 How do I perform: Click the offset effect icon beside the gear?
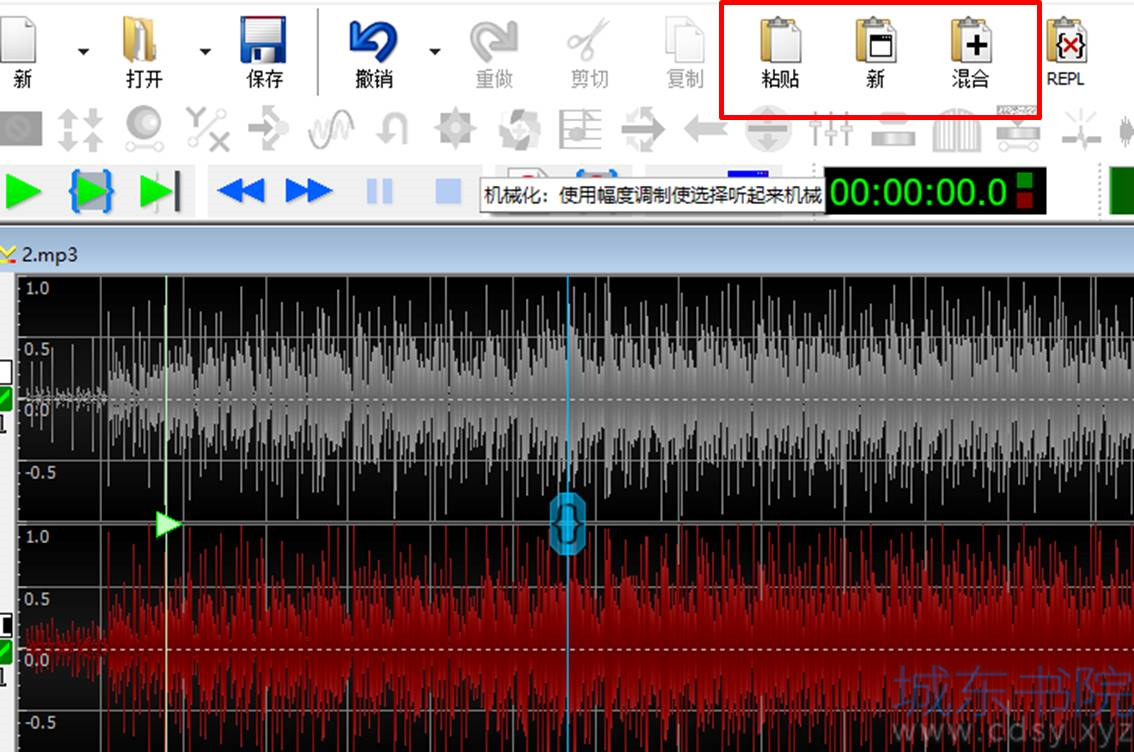click(519, 129)
